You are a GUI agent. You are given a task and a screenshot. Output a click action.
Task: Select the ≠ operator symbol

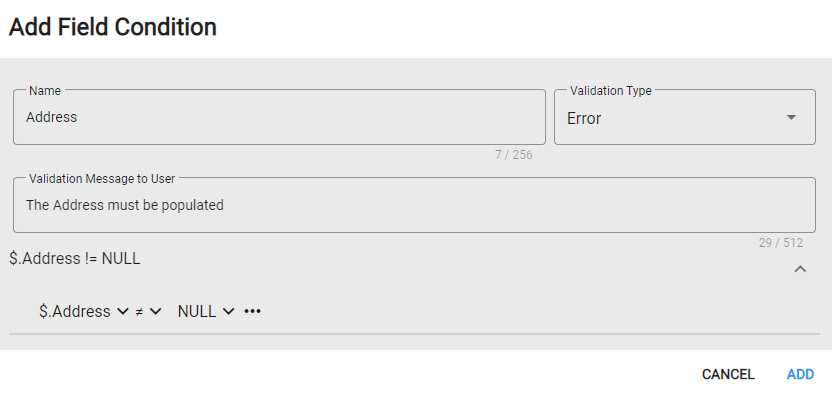click(140, 312)
